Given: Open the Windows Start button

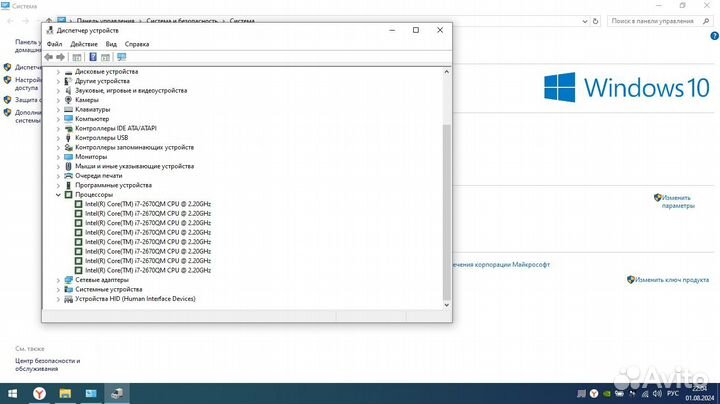Looking at the screenshot, I should click(x=12, y=393).
